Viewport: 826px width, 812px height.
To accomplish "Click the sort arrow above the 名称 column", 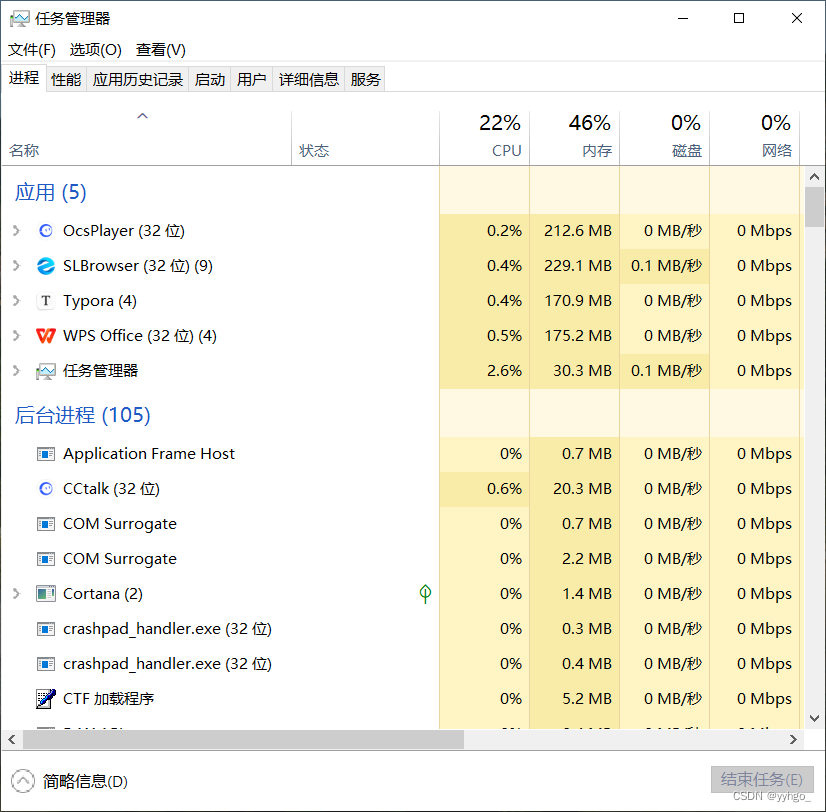I will click(142, 116).
